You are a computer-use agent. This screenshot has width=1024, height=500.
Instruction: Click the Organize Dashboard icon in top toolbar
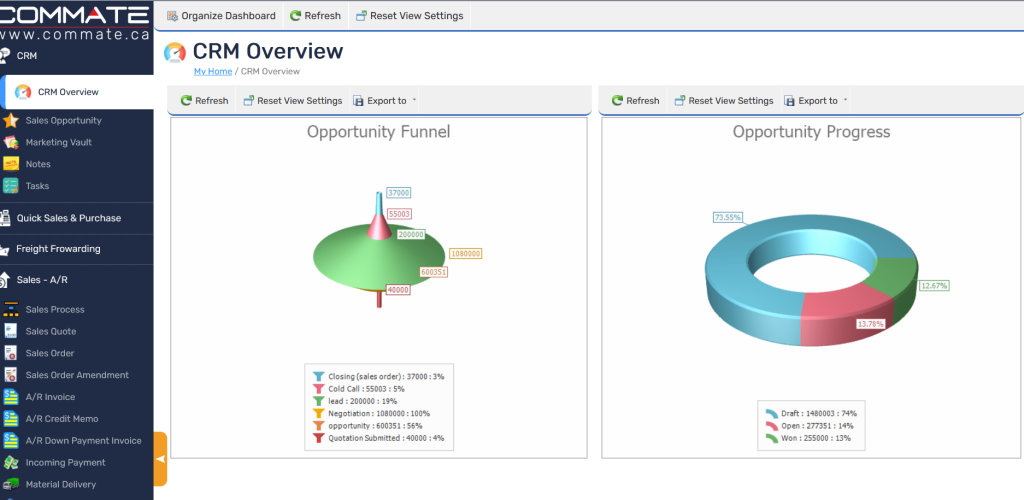tap(172, 16)
